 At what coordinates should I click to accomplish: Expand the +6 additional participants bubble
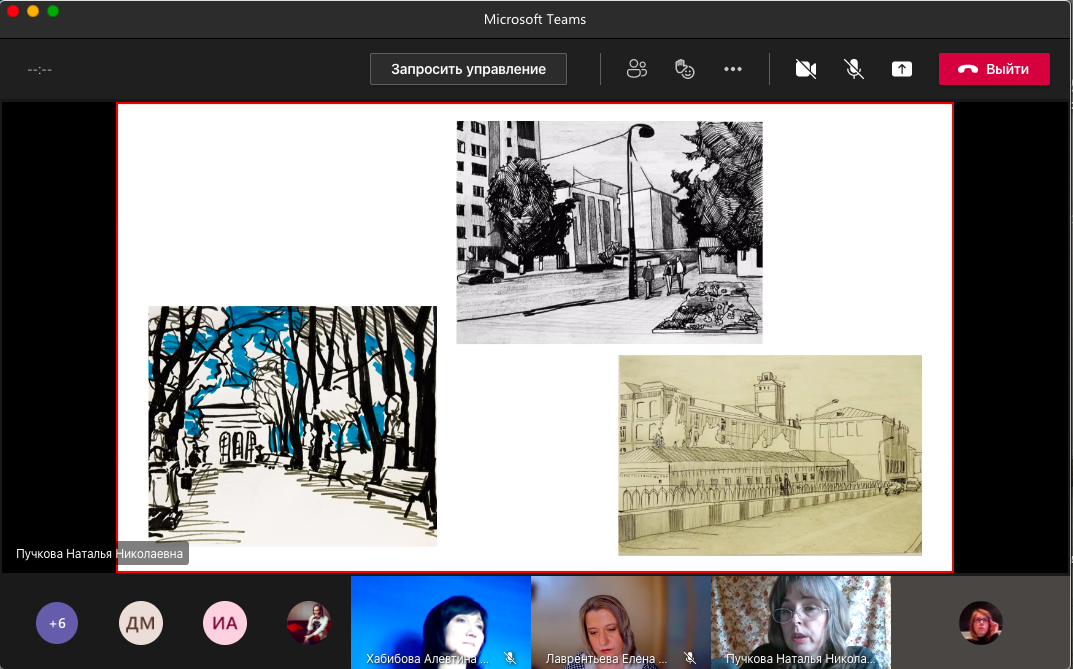pyautogui.click(x=57, y=623)
